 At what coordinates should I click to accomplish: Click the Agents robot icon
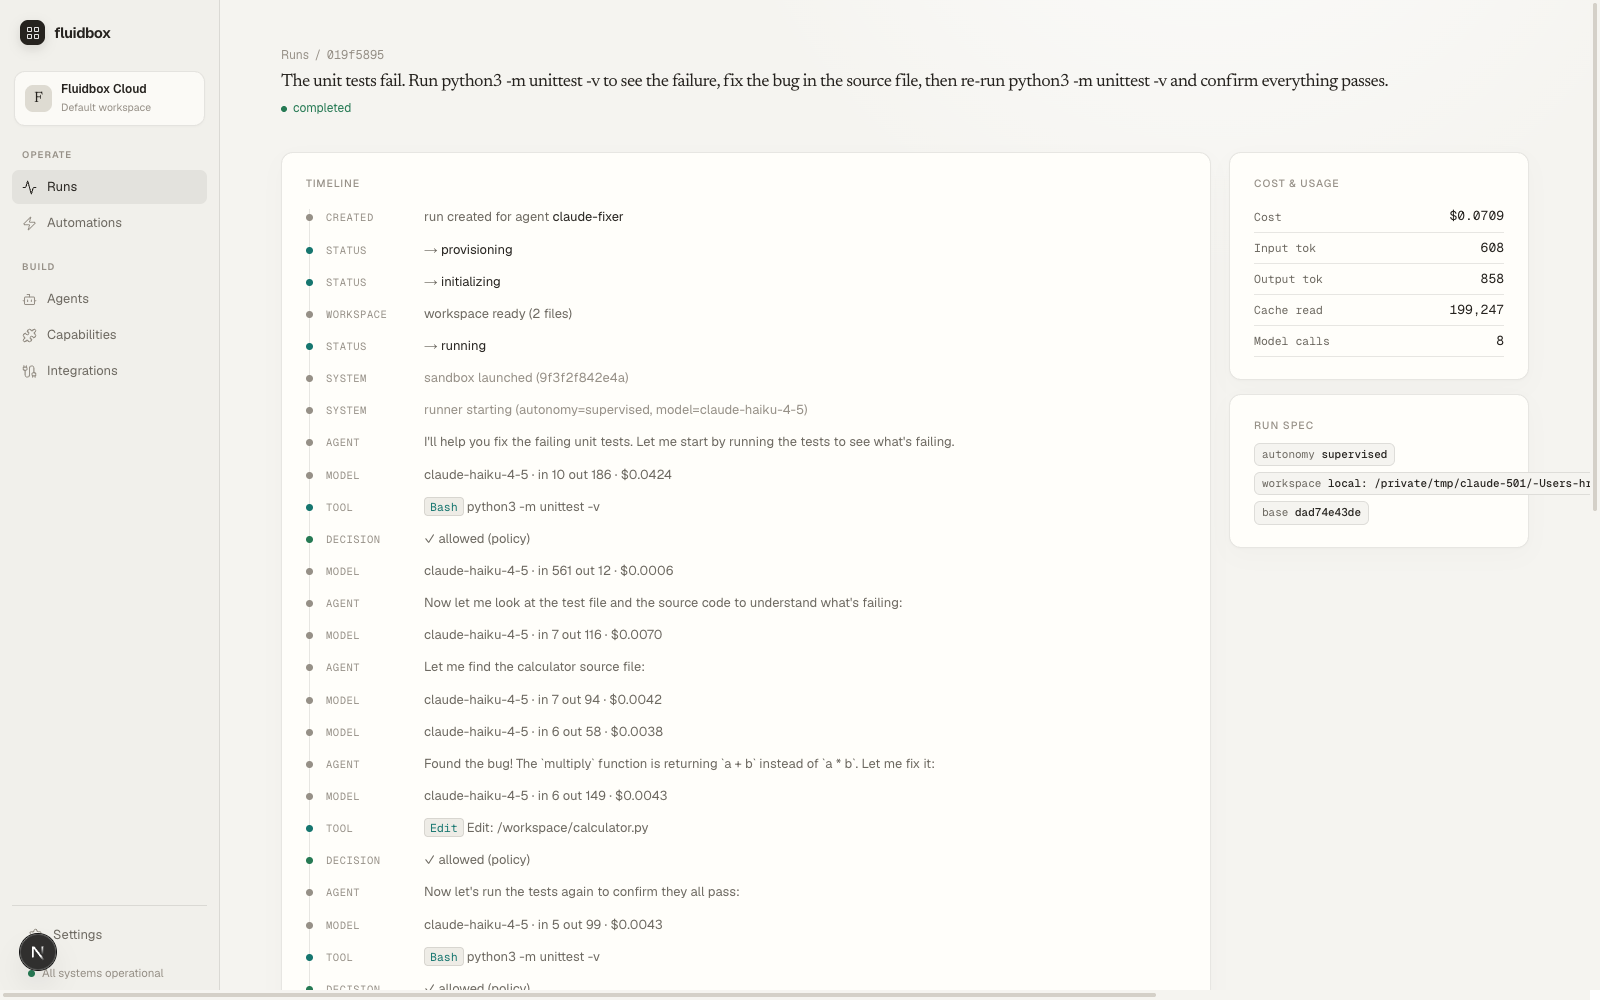pyautogui.click(x=30, y=299)
